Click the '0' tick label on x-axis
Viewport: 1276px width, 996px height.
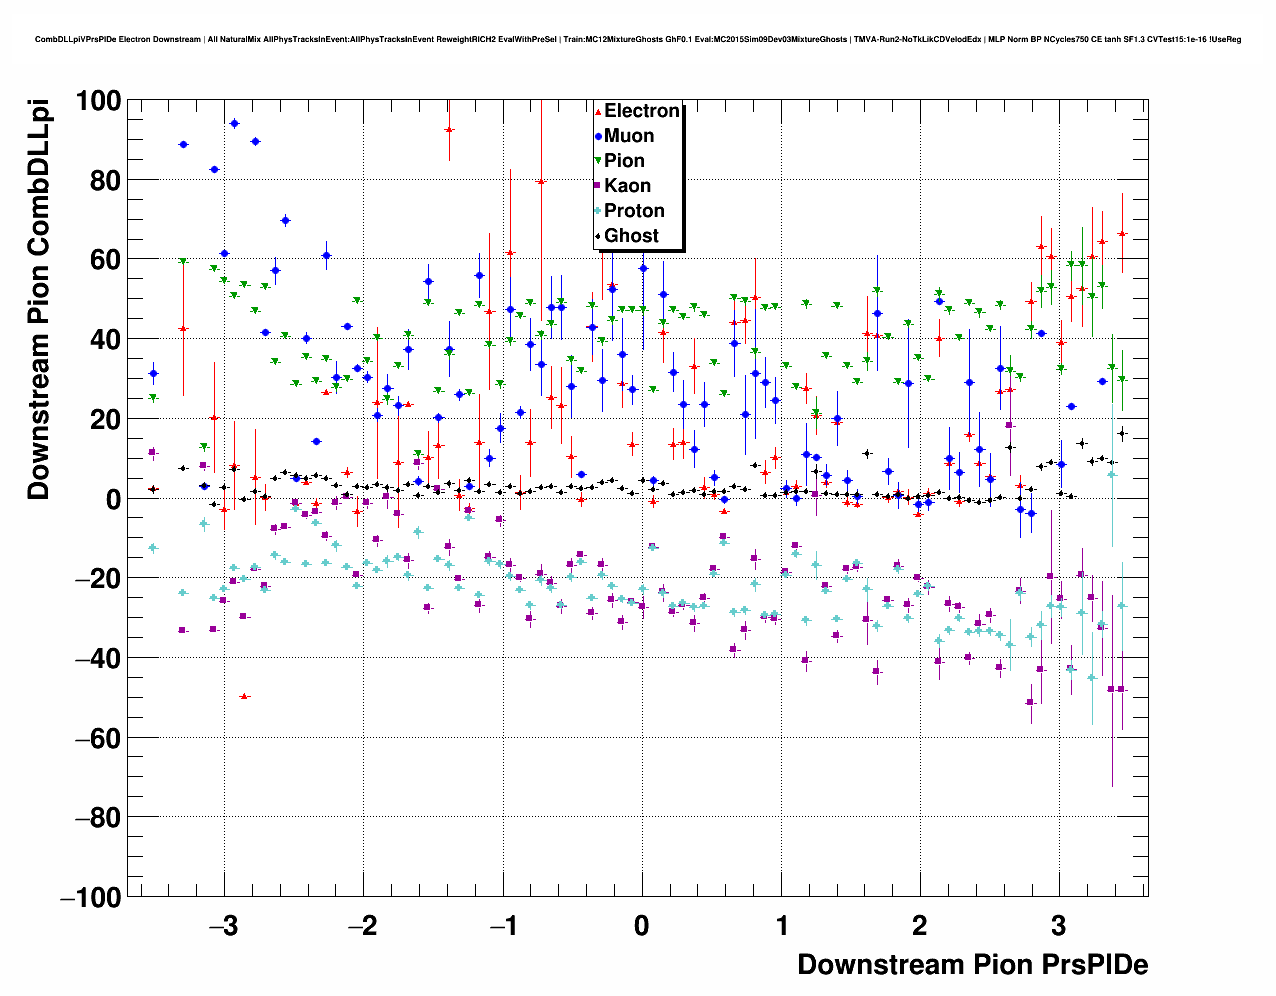641,926
